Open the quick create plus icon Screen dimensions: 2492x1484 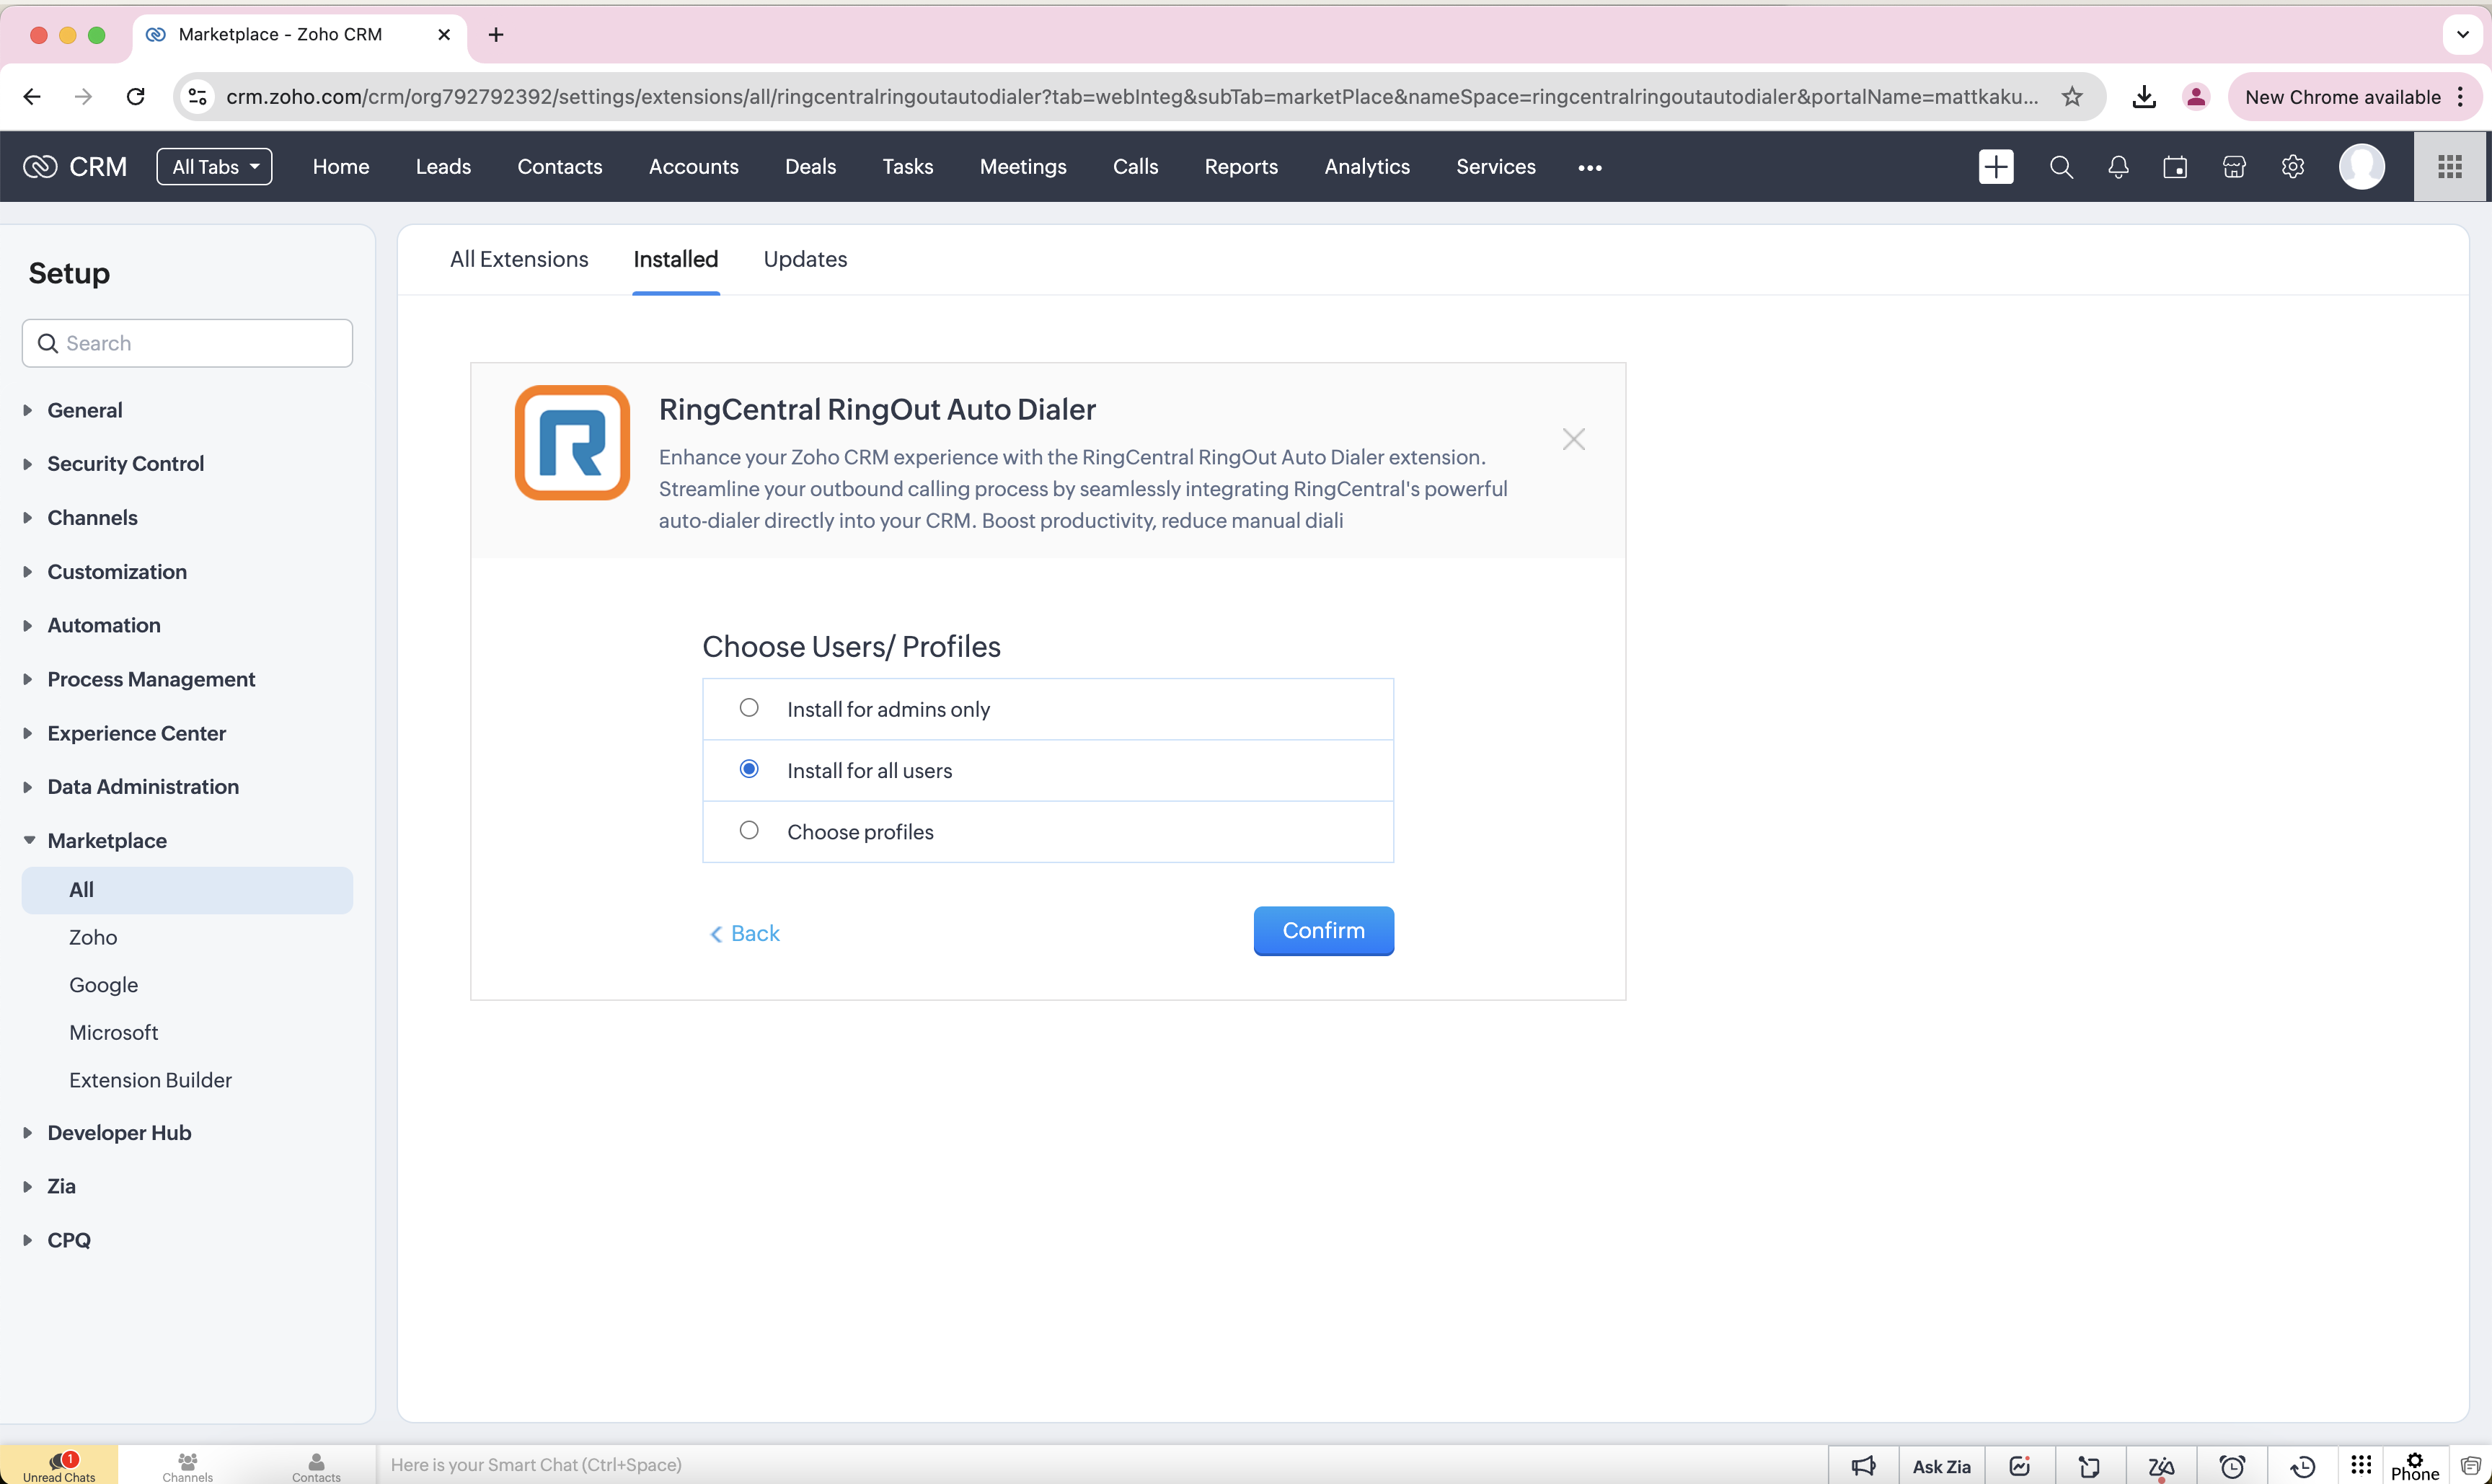[1995, 167]
